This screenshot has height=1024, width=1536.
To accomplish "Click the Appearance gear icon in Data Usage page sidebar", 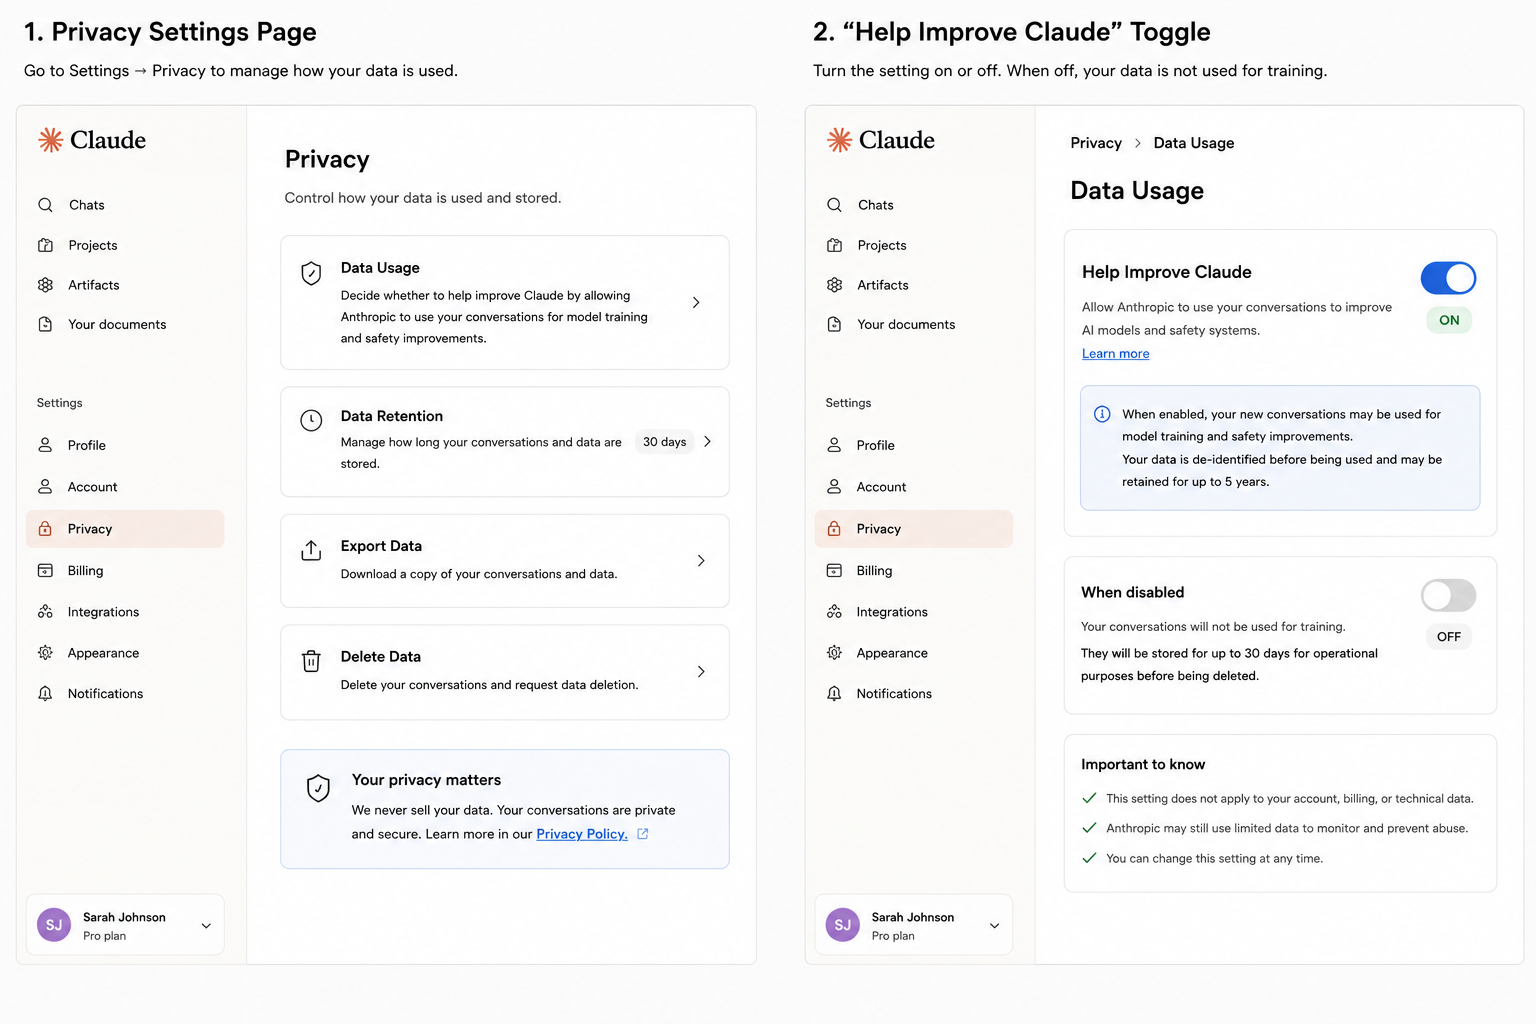I will (834, 652).
